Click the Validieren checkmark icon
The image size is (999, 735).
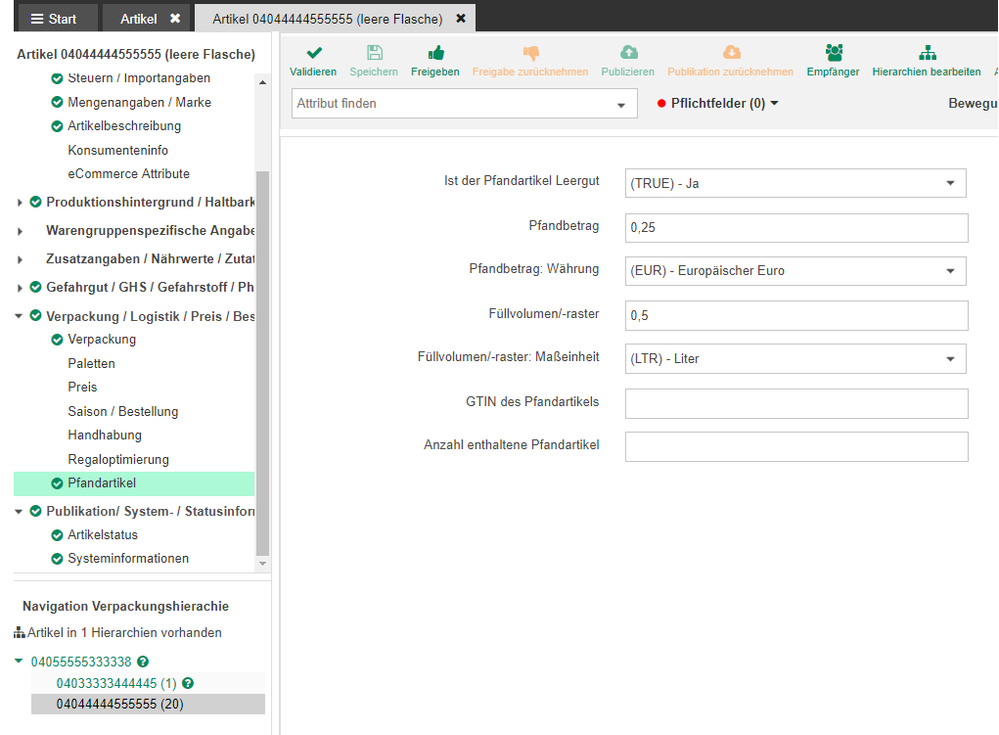[x=313, y=53]
